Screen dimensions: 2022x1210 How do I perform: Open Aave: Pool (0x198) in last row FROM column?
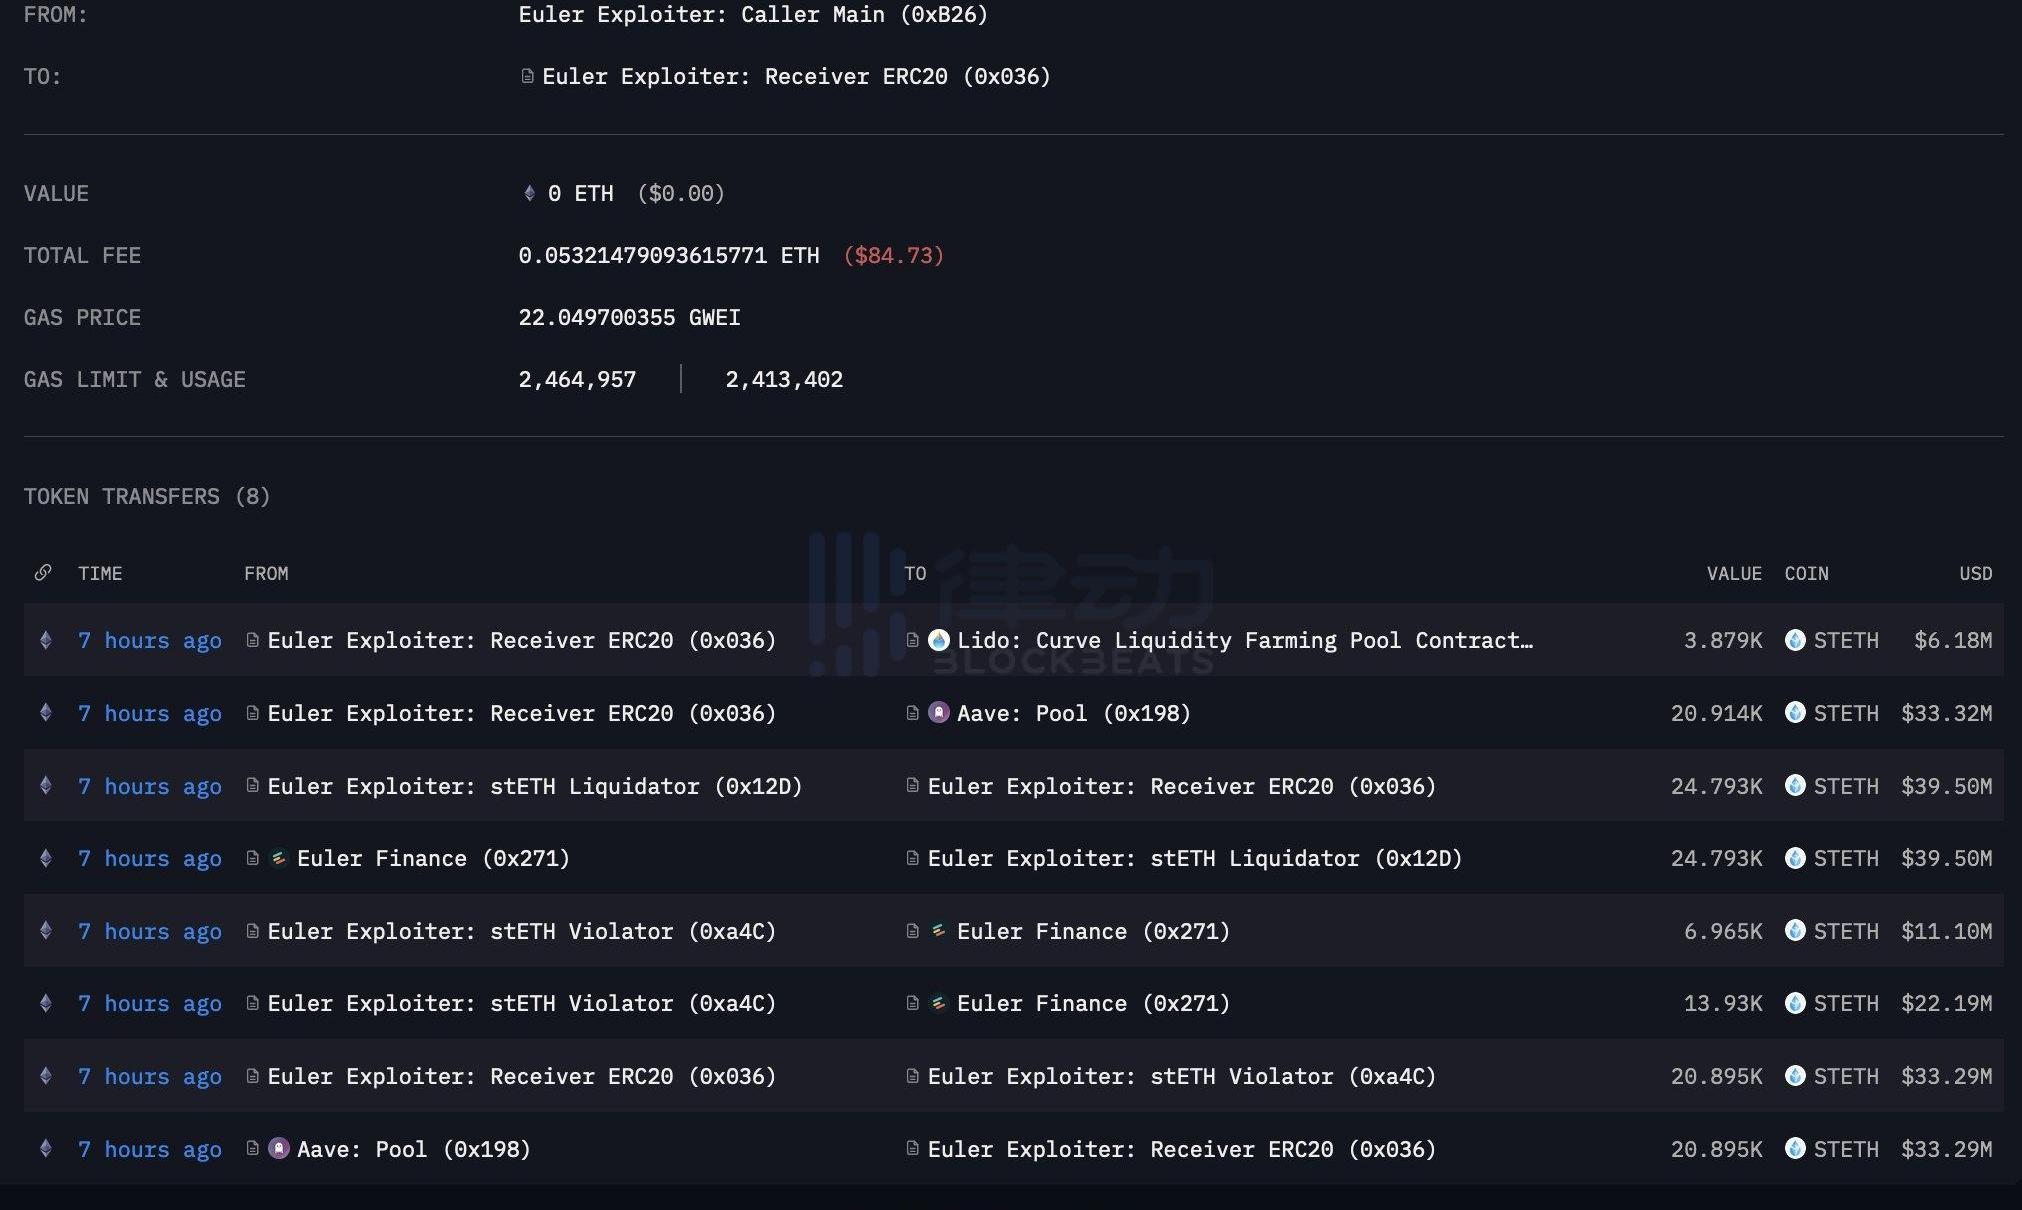(414, 1149)
